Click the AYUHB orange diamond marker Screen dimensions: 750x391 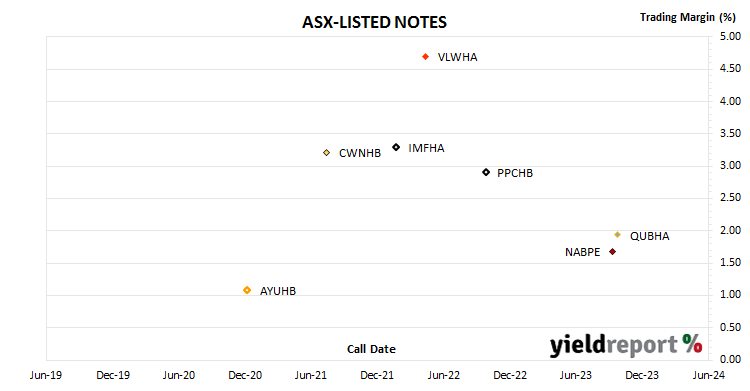coord(247,290)
